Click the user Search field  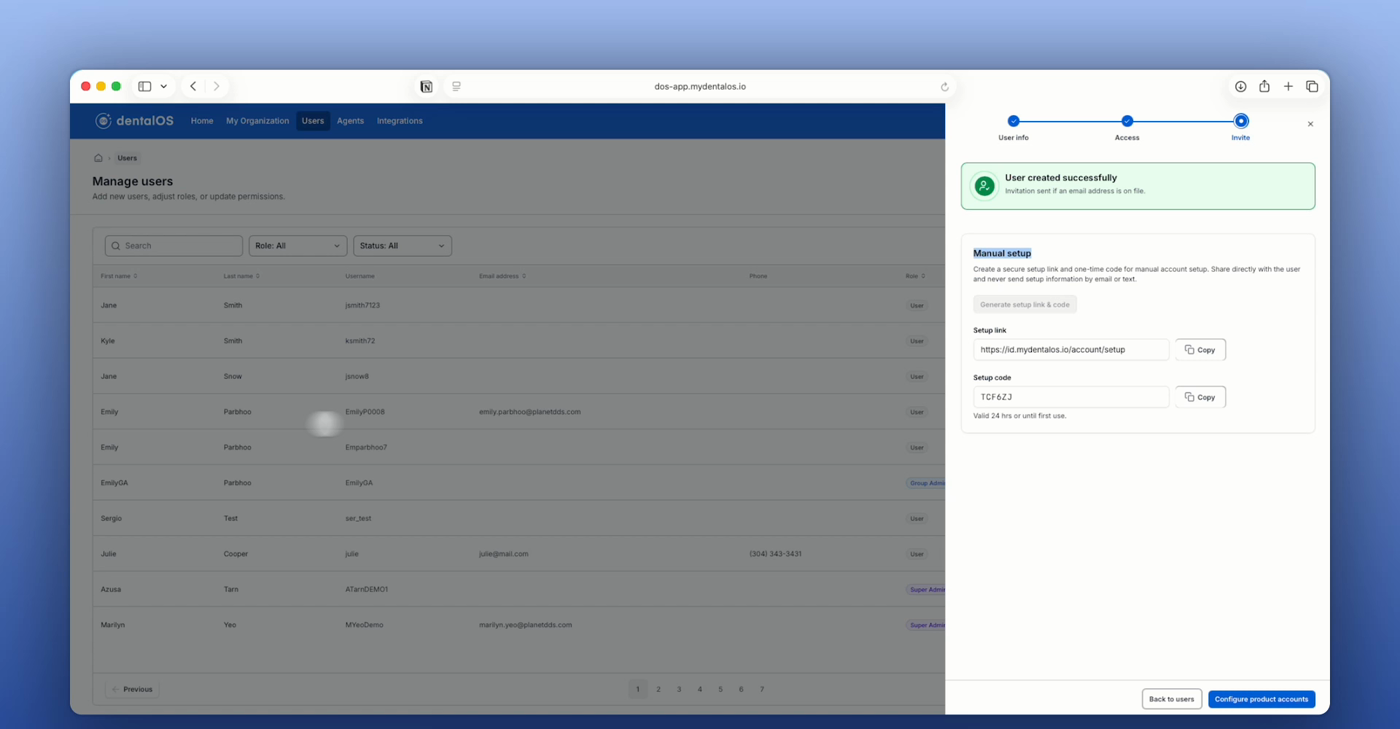[x=174, y=246]
